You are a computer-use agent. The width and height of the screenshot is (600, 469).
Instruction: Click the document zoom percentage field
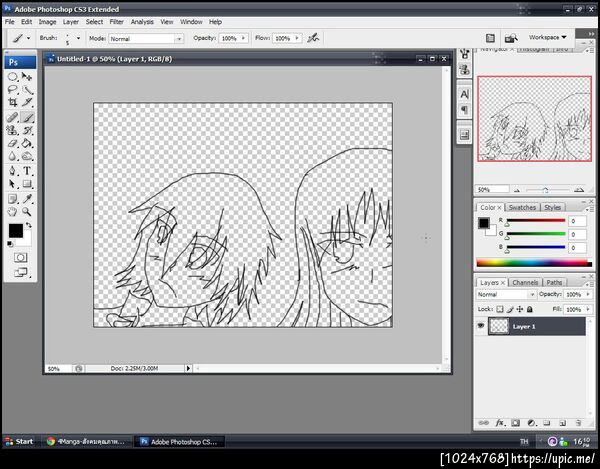58,369
